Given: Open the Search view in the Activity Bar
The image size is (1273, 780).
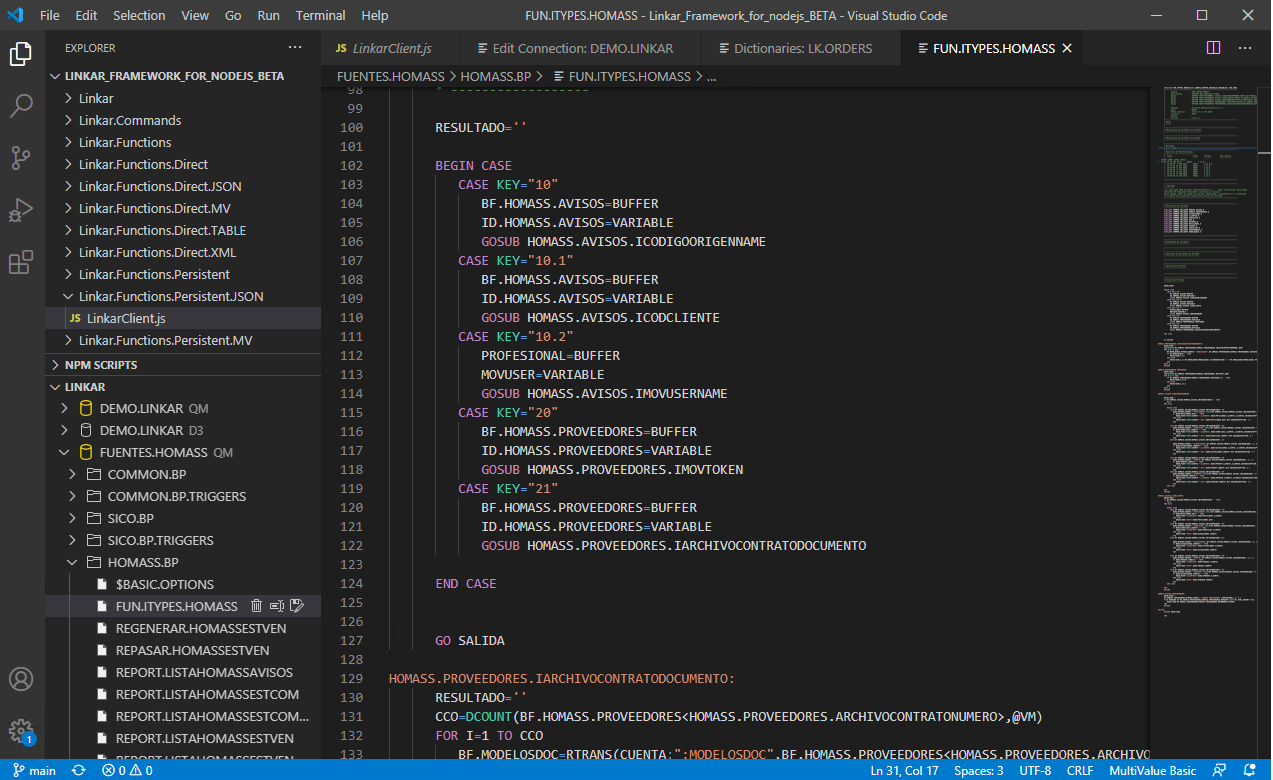Looking at the screenshot, I should (x=20, y=102).
